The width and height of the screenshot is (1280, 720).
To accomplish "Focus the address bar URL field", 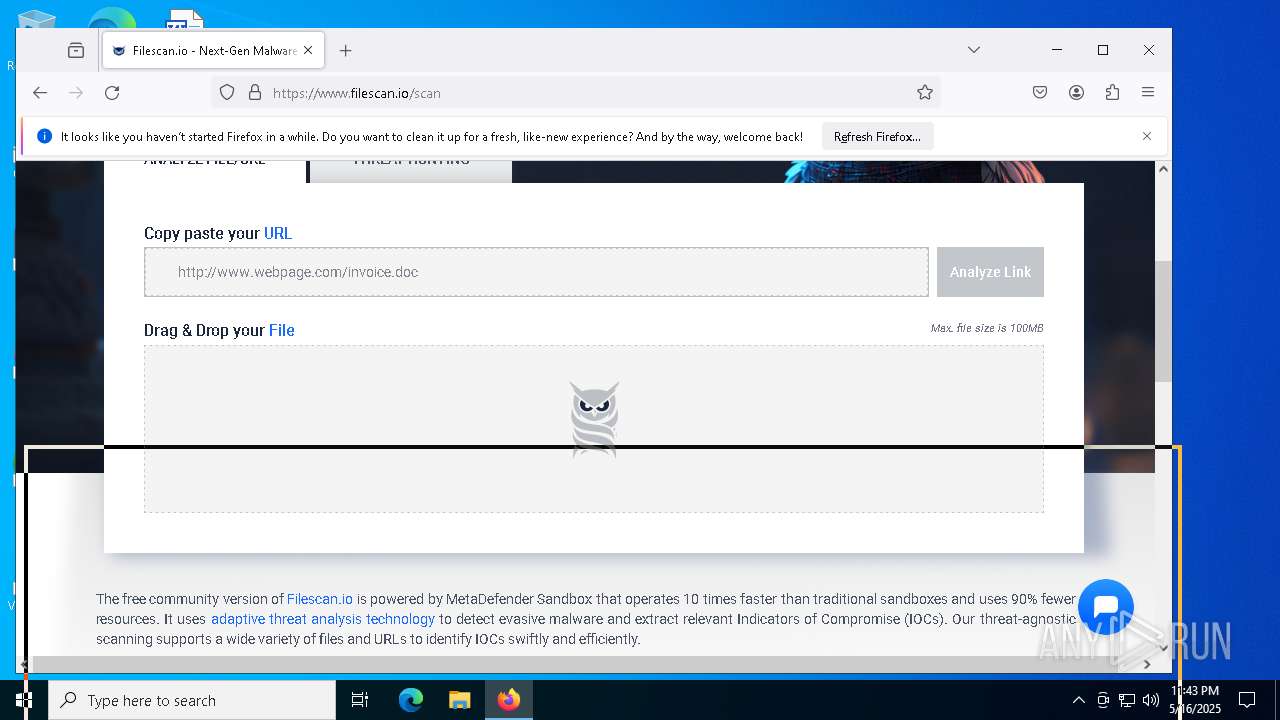I will pos(575,92).
